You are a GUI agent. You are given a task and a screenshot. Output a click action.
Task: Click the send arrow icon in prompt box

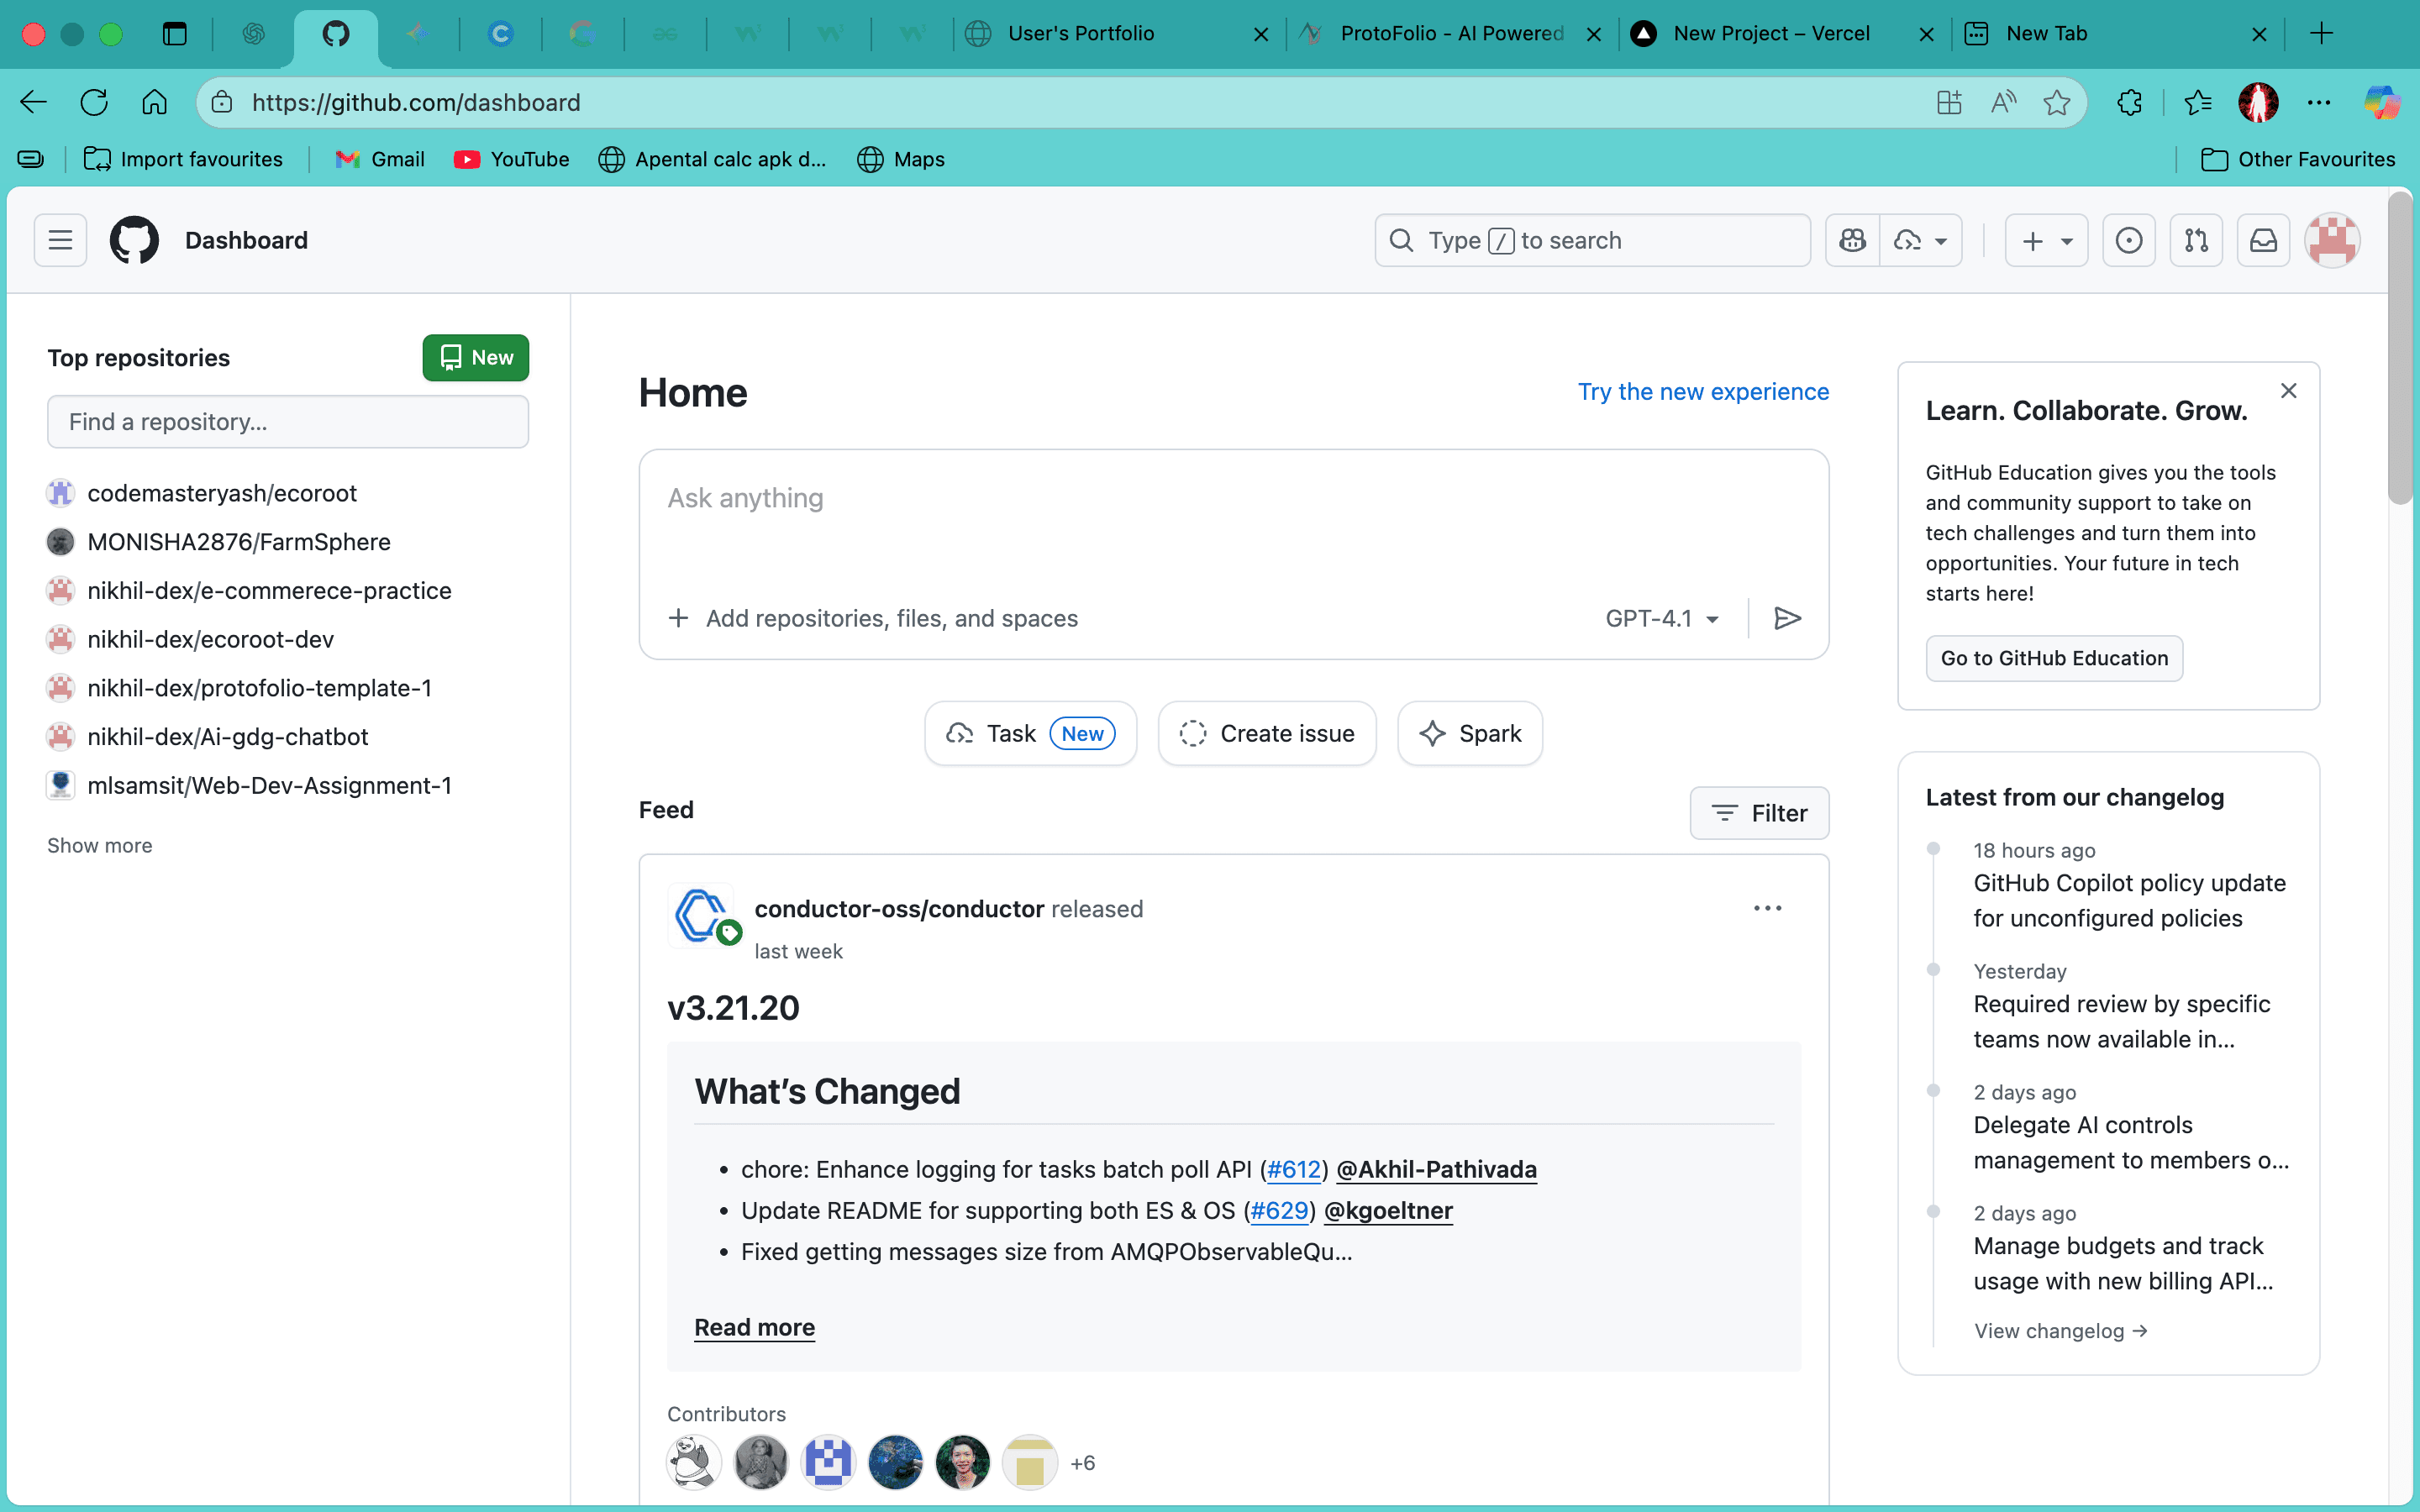tap(1787, 618)
